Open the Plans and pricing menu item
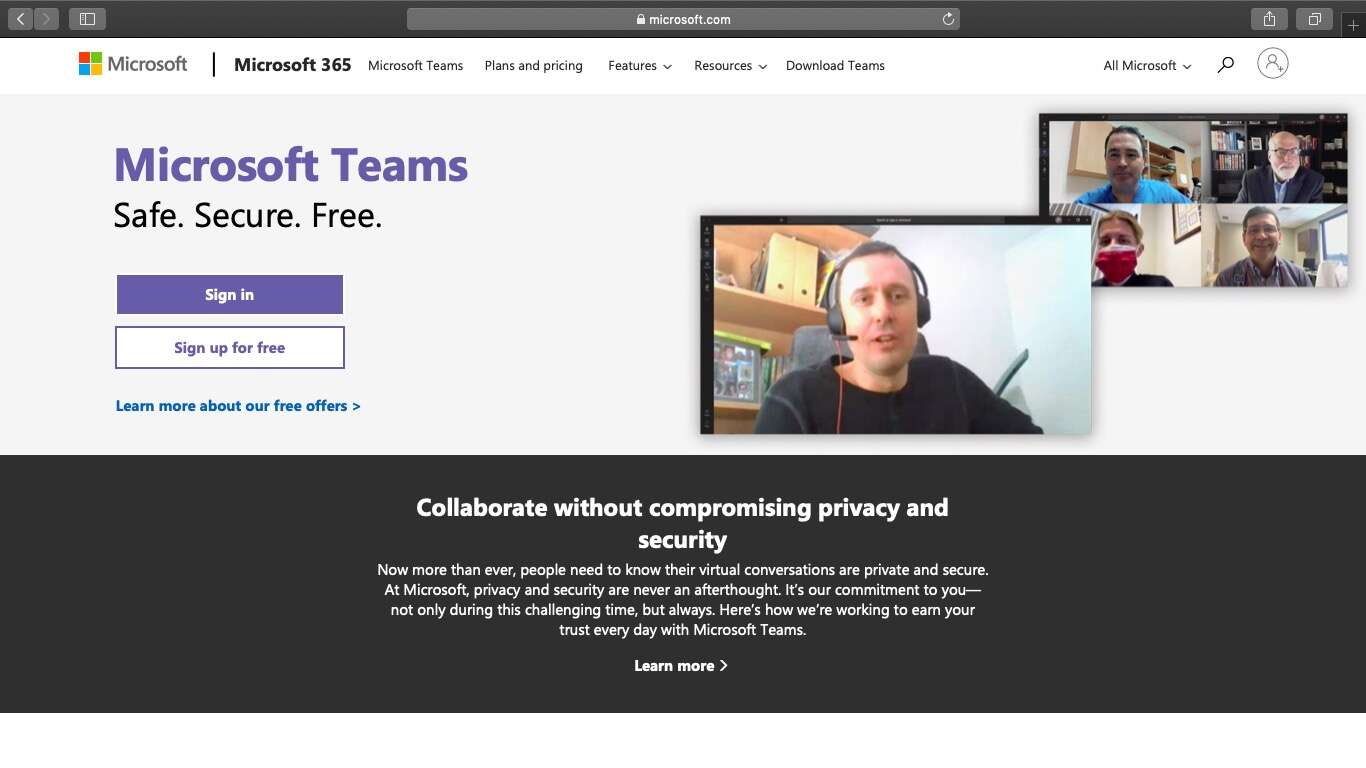This screenshot has height=768, width=1366. click(533, 65)
